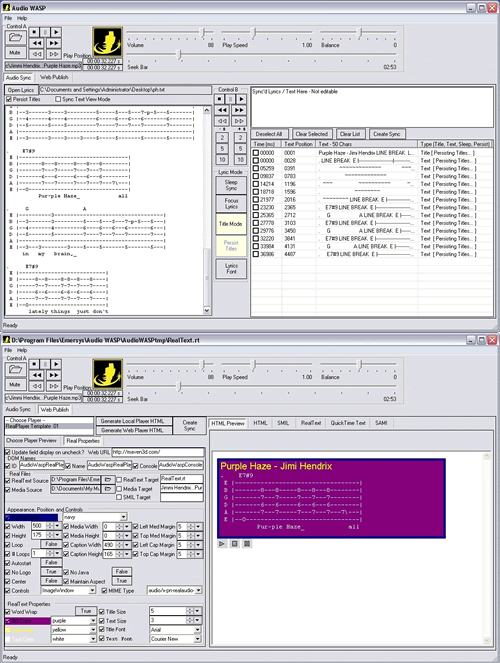Click Generate Local Player HTML

click(x=134, y=421)
